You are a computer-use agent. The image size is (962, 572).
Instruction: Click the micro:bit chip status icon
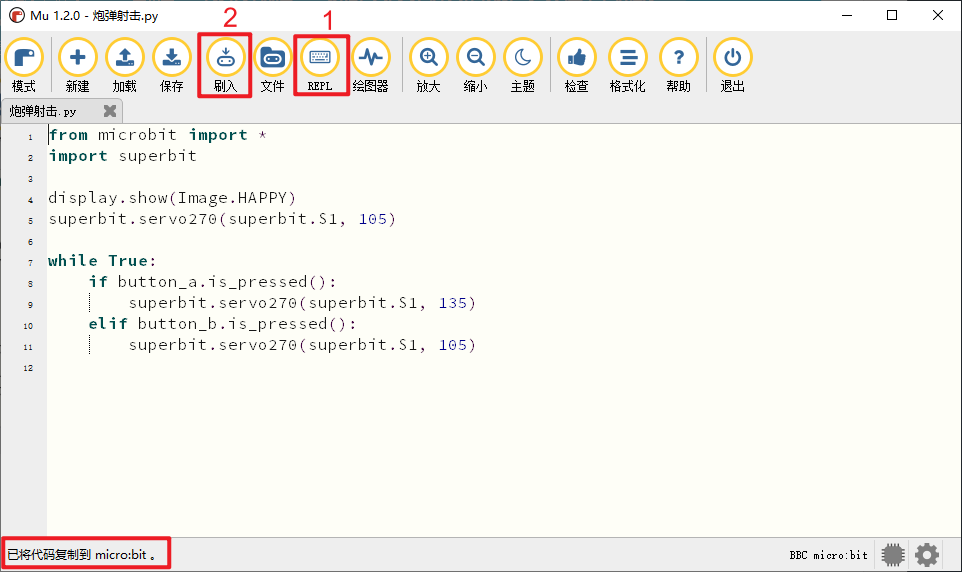click(893, 554)
